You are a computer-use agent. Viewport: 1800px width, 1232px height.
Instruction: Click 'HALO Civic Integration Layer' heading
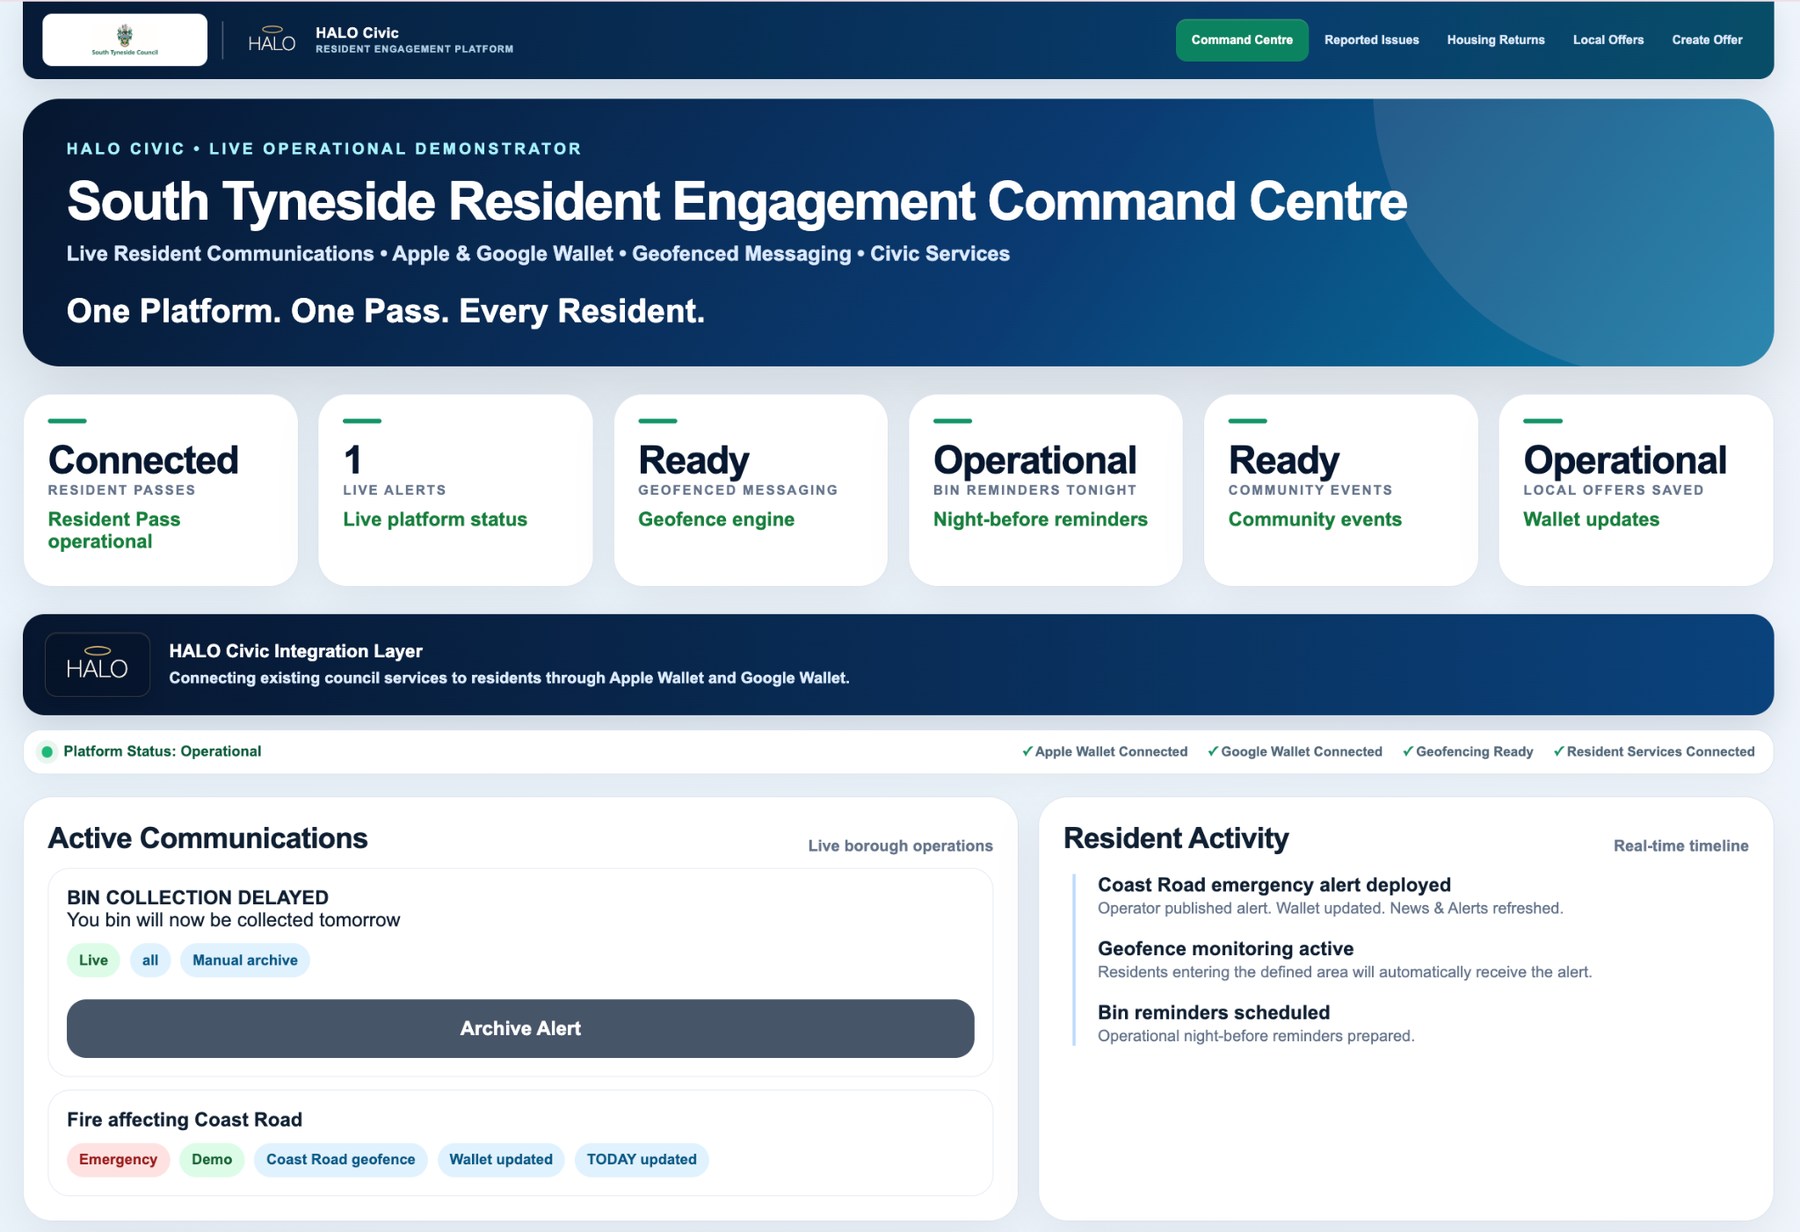(x=296, y=651)
